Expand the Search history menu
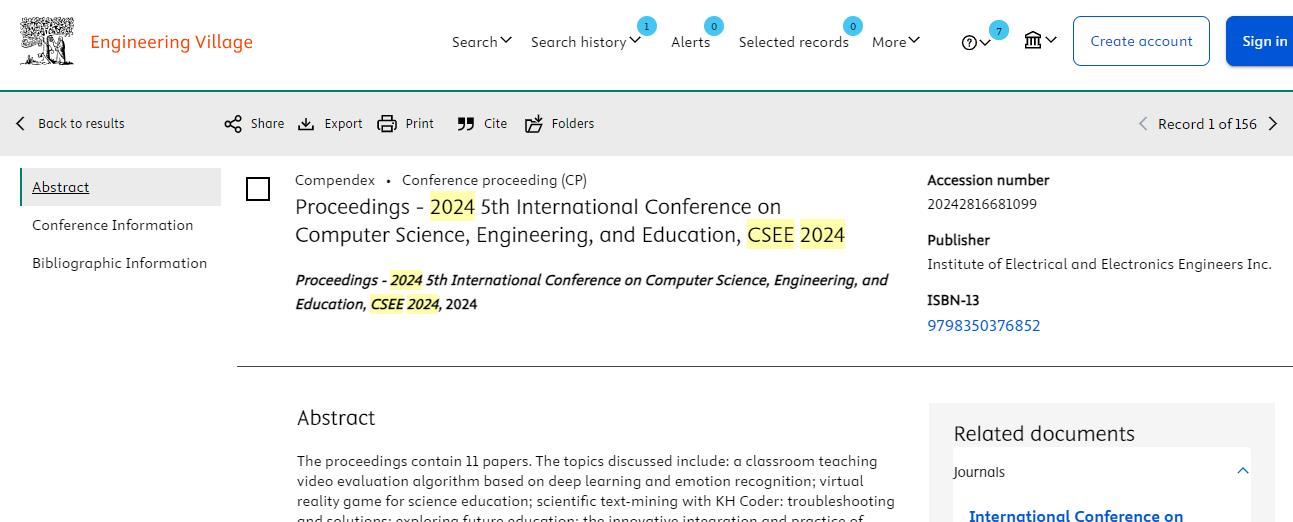The width and height of the screenshot is (1293, 522). [x=586, y=42]
